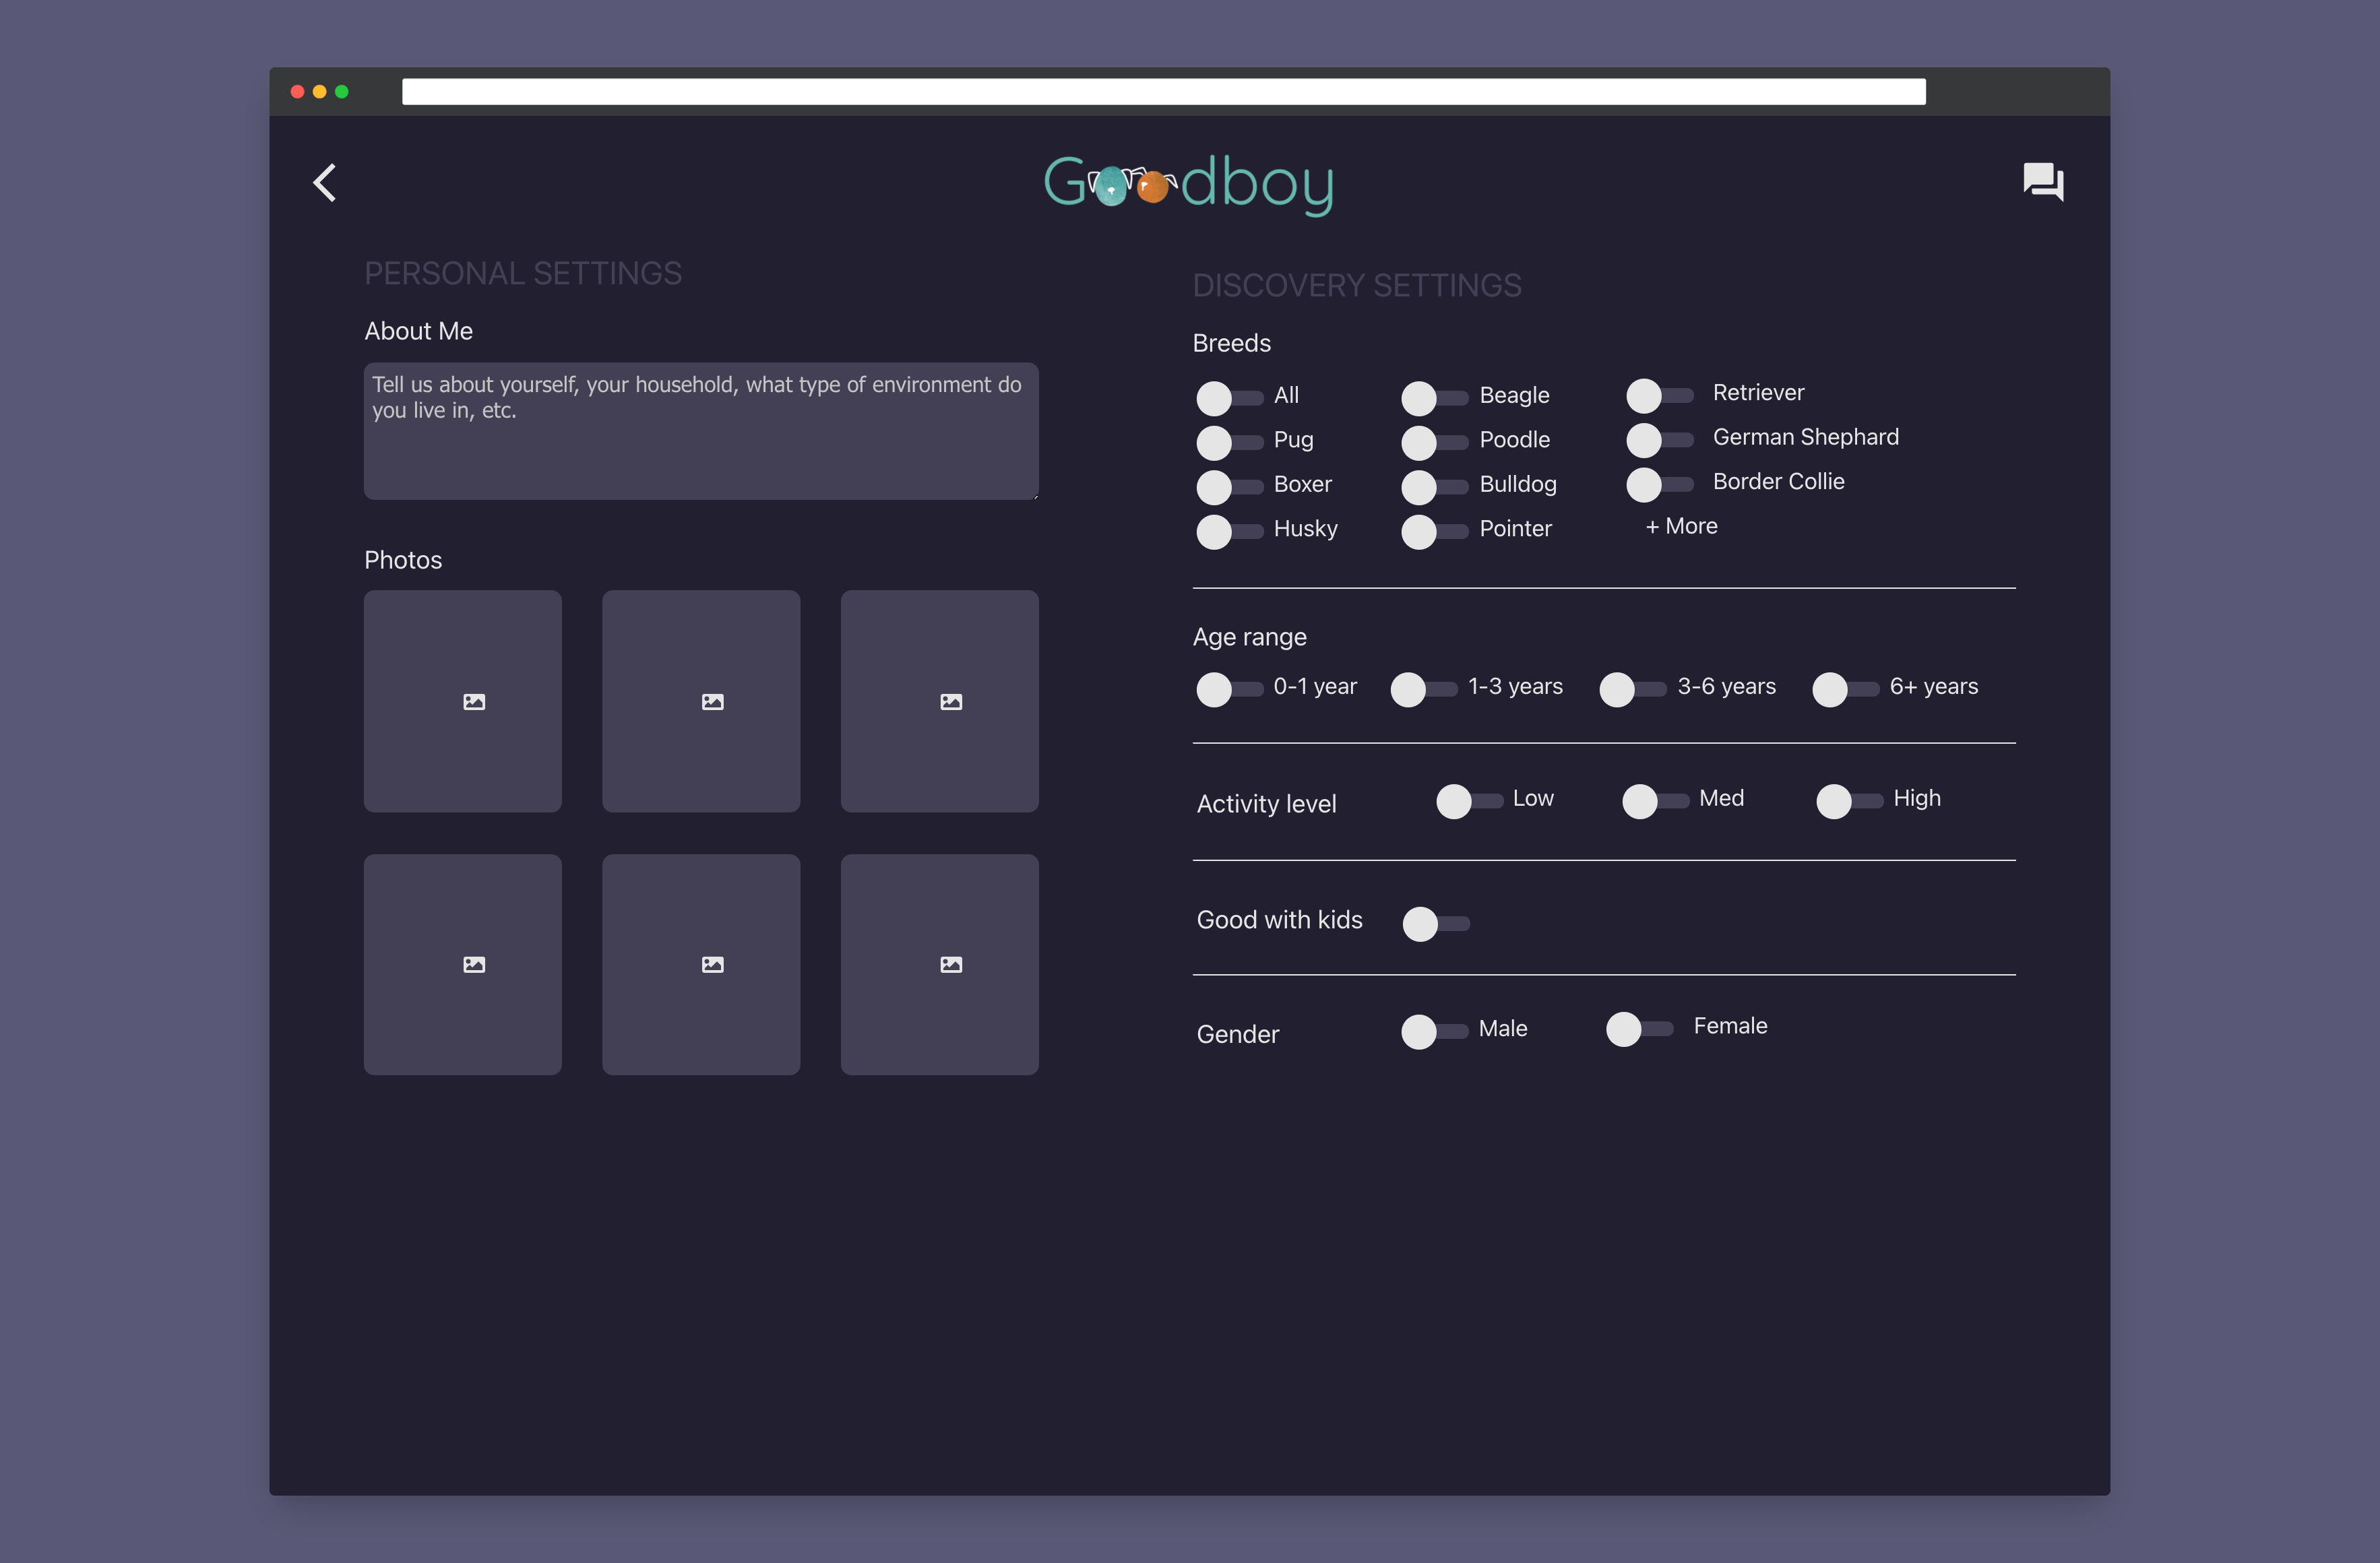The height and width of the screenshot is (1563, 2380).
Task: Click the browser address bar
Action: [x=1163, y=92]
